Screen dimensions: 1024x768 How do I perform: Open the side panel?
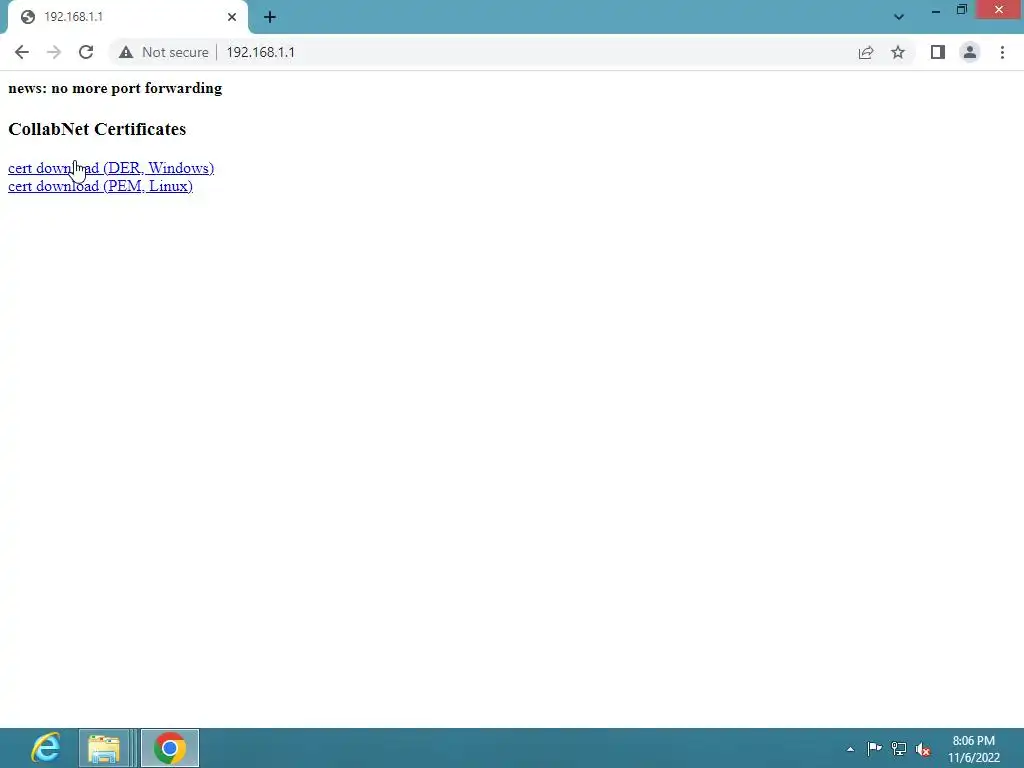click(x=938, y=52)
